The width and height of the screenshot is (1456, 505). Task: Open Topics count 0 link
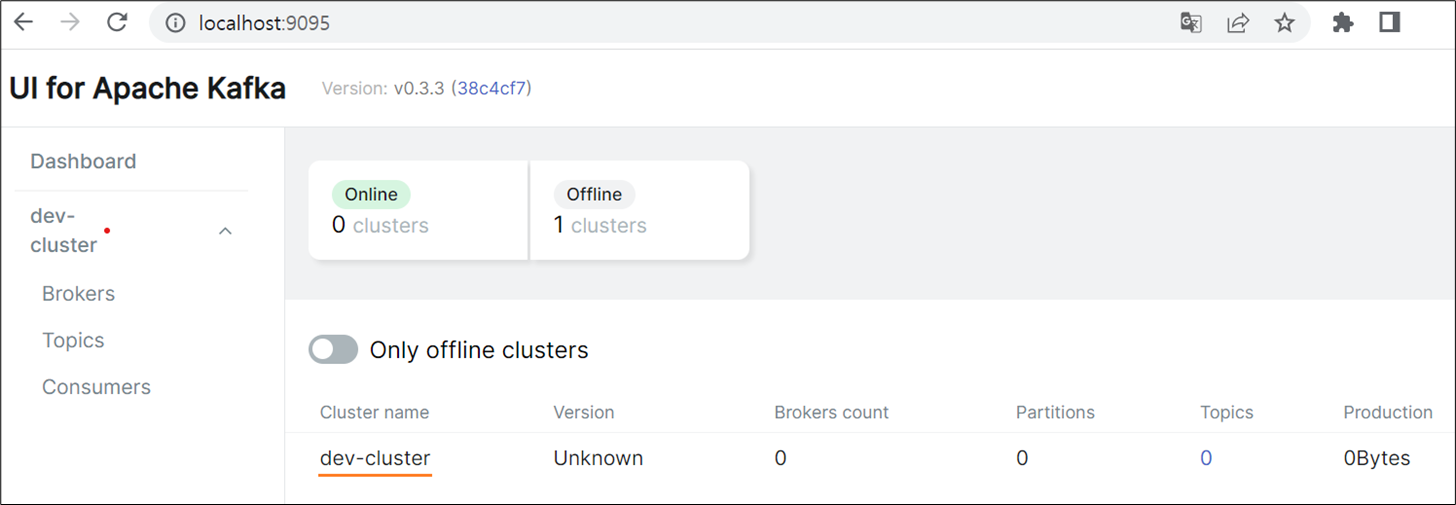(1206, 458)
